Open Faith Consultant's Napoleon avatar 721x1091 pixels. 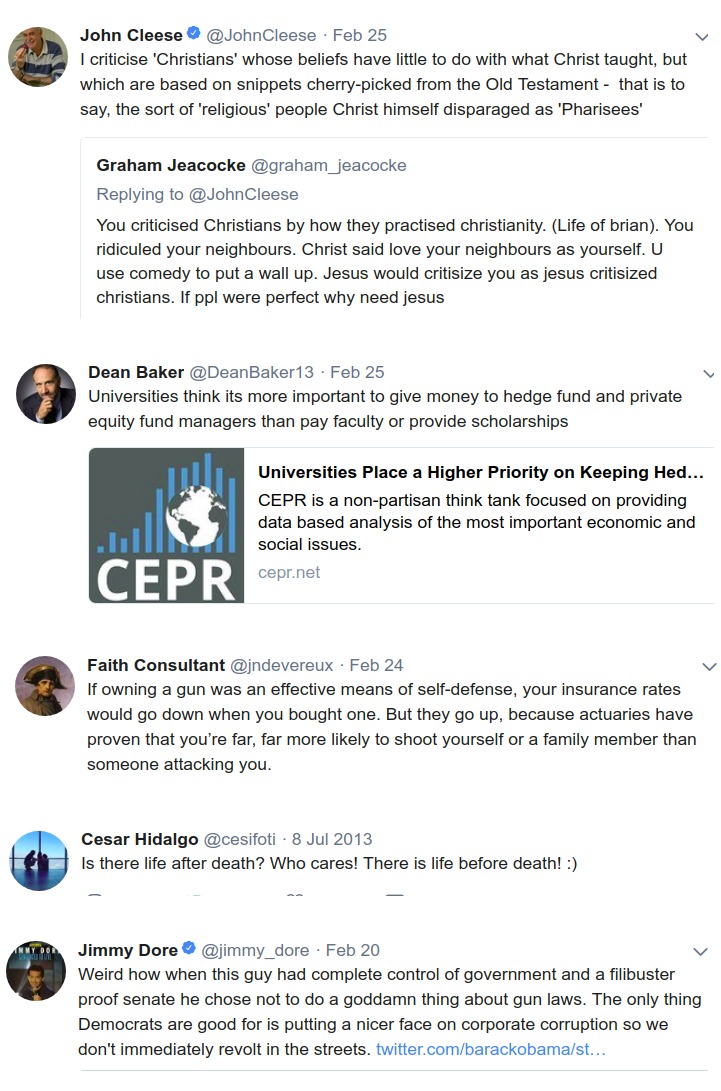46,686
